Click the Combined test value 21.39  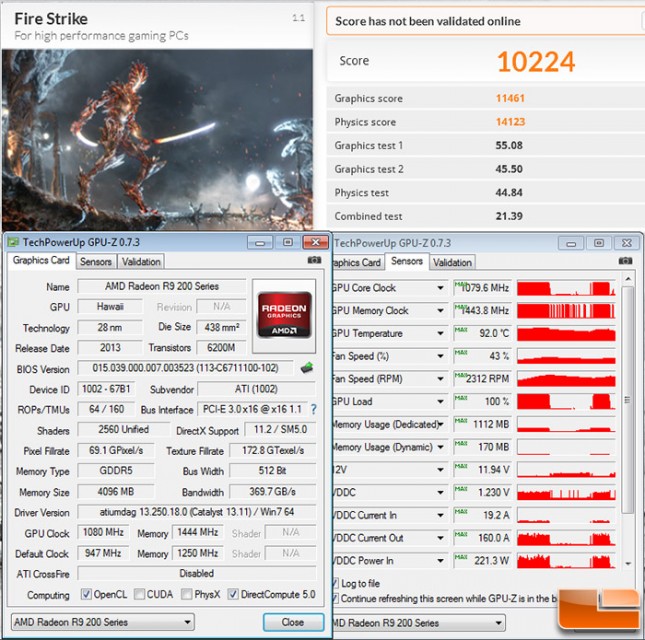tap(509, 216)
